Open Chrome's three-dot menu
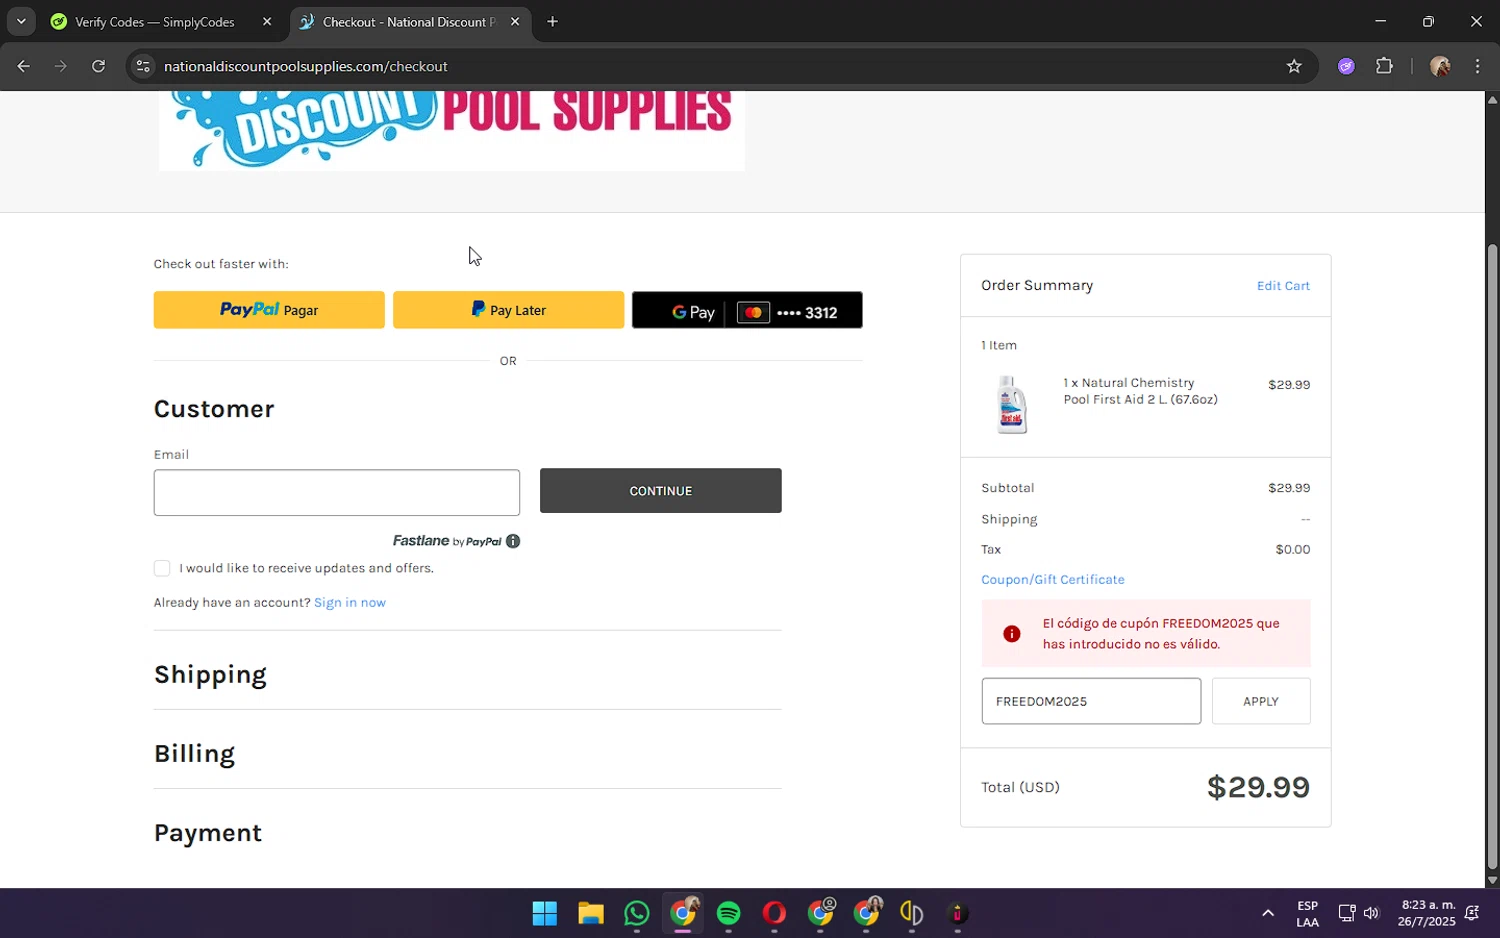The width and height of the screenshot is (1500, 938). [1478, 66]
